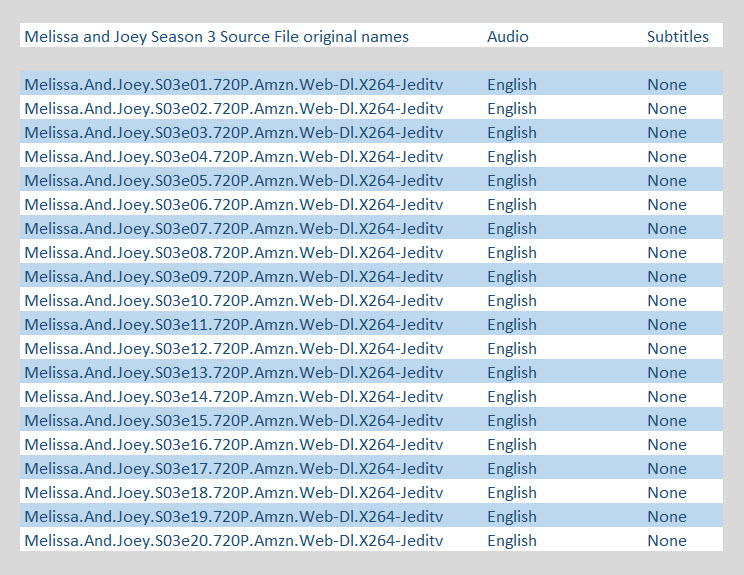Click English audio cell in S03e18 row

pyautogui.click(x=512, y=493)
